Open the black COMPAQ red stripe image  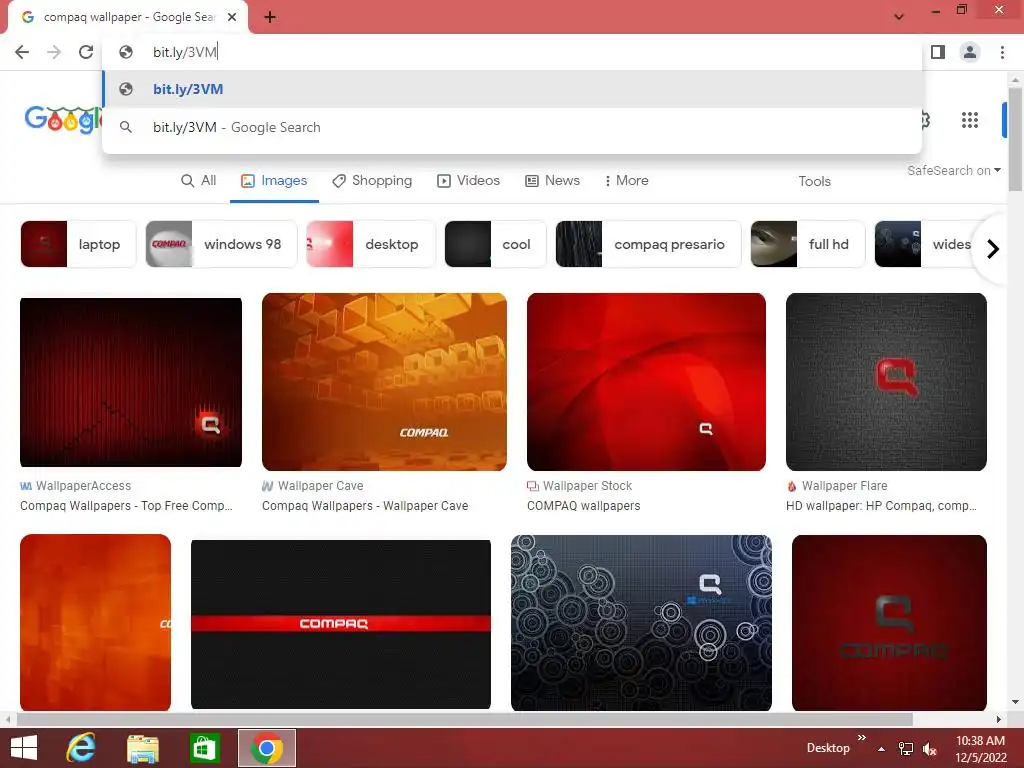click(x=341, y=624)
